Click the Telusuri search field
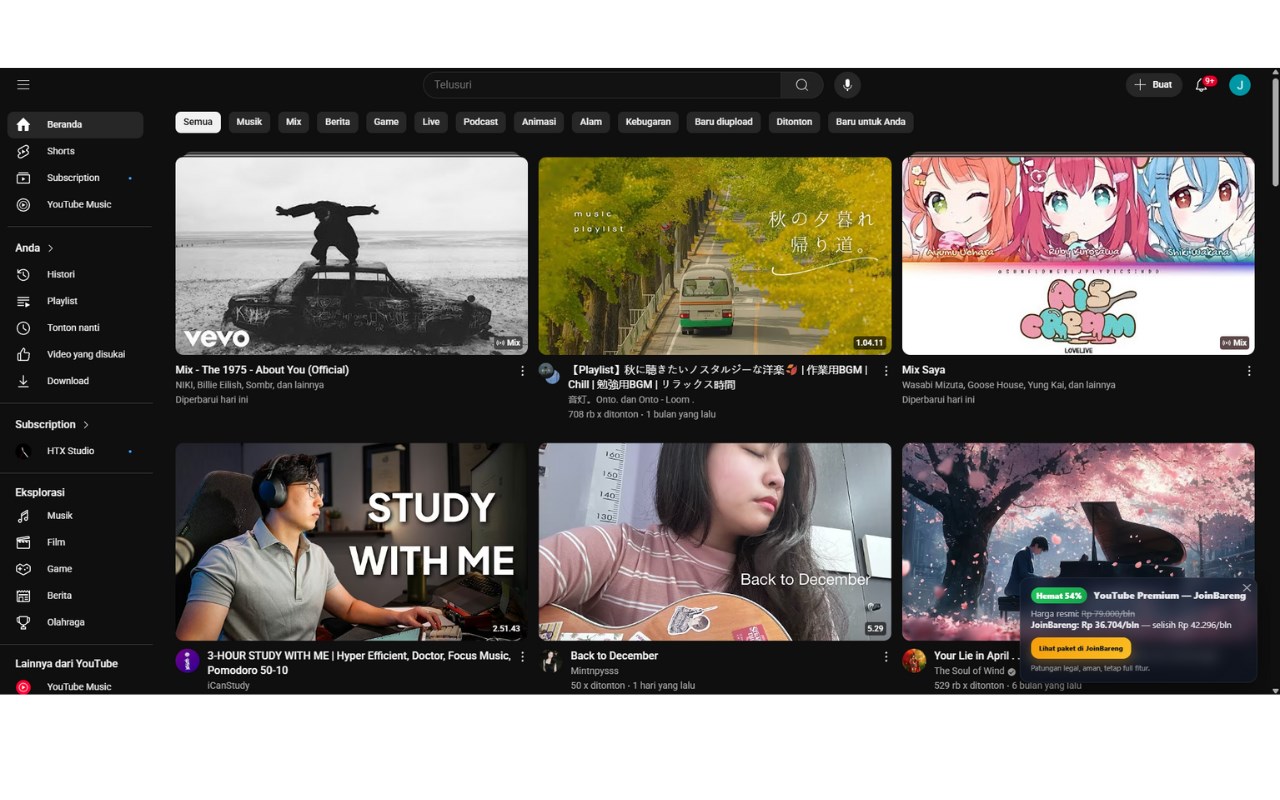Screen dimensions: 1280x800 pyautogui.click(x=602, y=85)
